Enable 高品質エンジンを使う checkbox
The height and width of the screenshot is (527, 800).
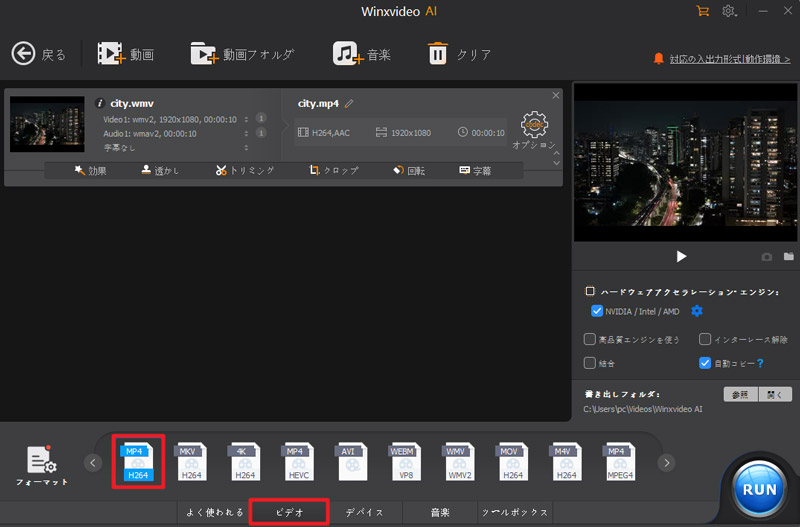589,339
